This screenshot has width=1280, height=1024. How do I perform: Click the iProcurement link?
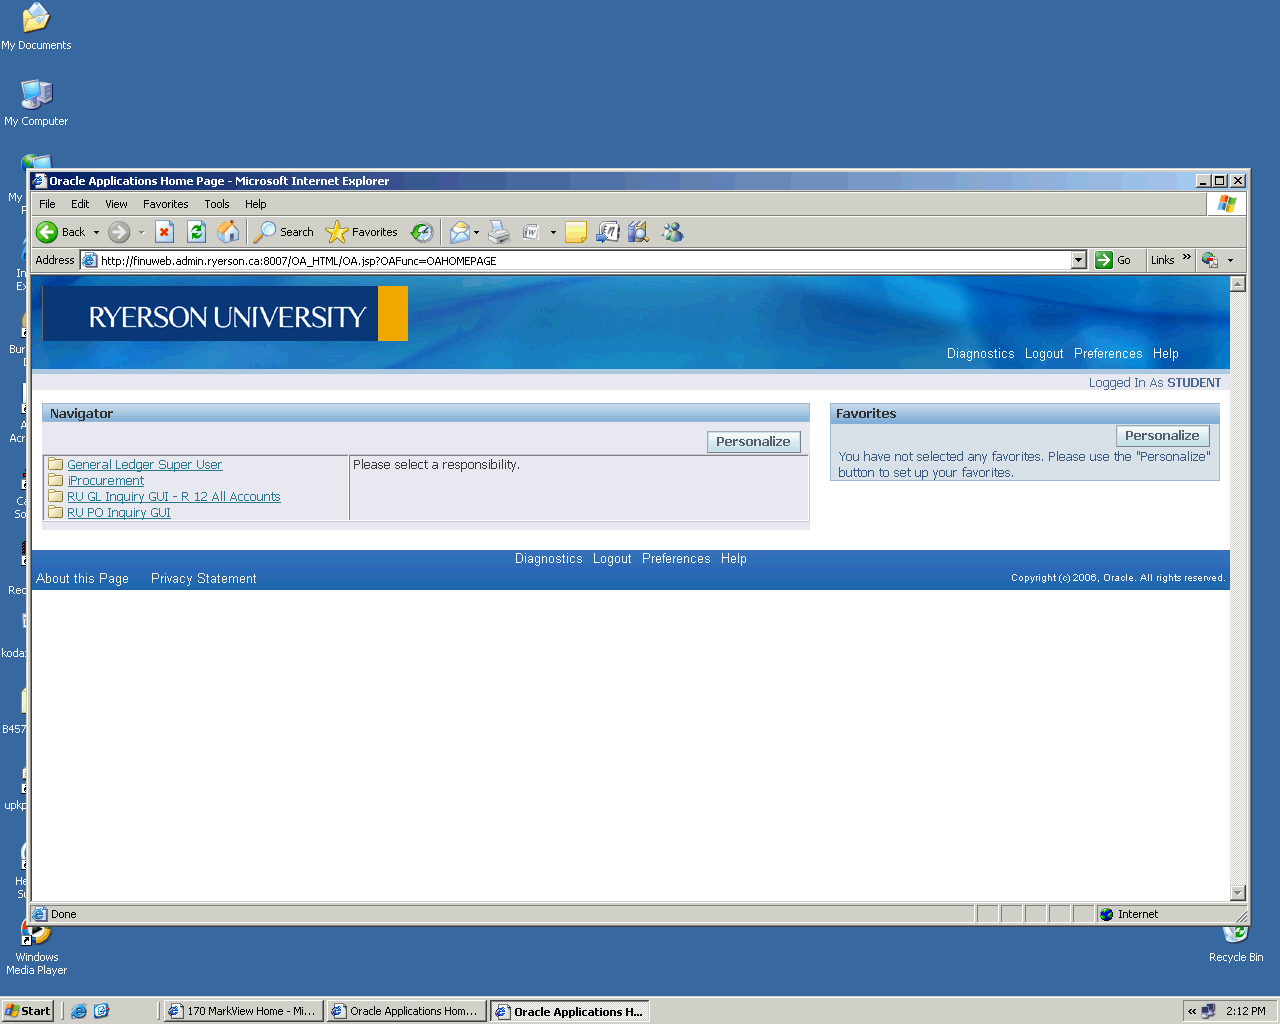coord(106,481)
